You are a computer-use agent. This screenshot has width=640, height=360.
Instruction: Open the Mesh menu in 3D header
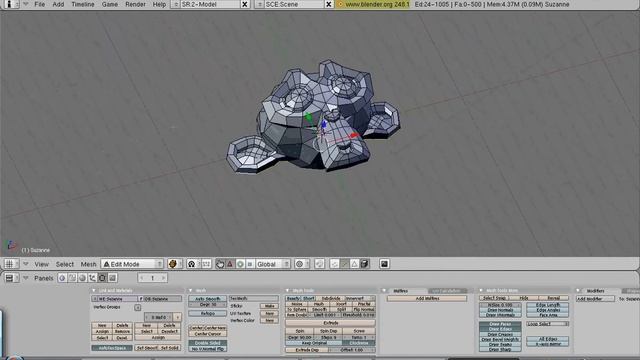[x=88, y=264]
